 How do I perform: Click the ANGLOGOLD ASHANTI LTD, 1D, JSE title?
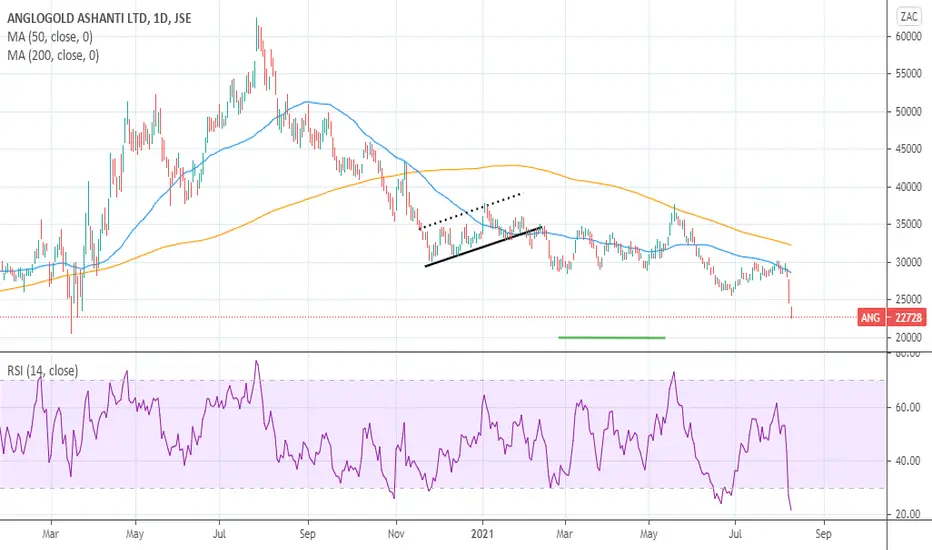[x=99, y=18]
